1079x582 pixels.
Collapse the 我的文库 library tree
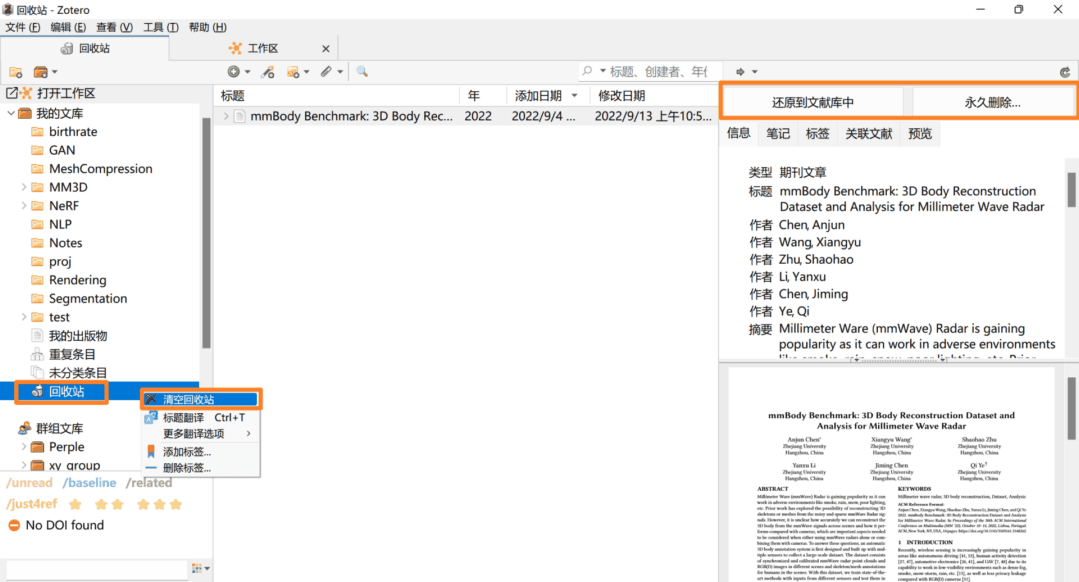point(11,113)
